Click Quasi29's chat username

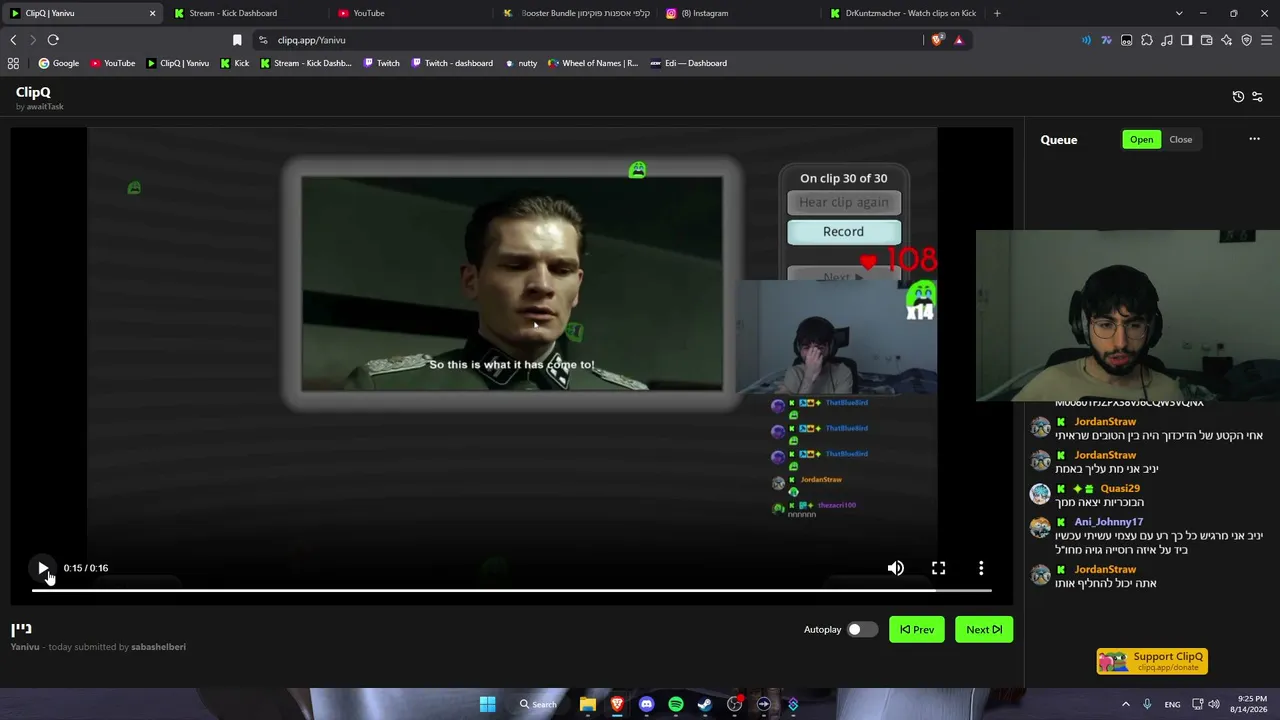(1120, 489)
